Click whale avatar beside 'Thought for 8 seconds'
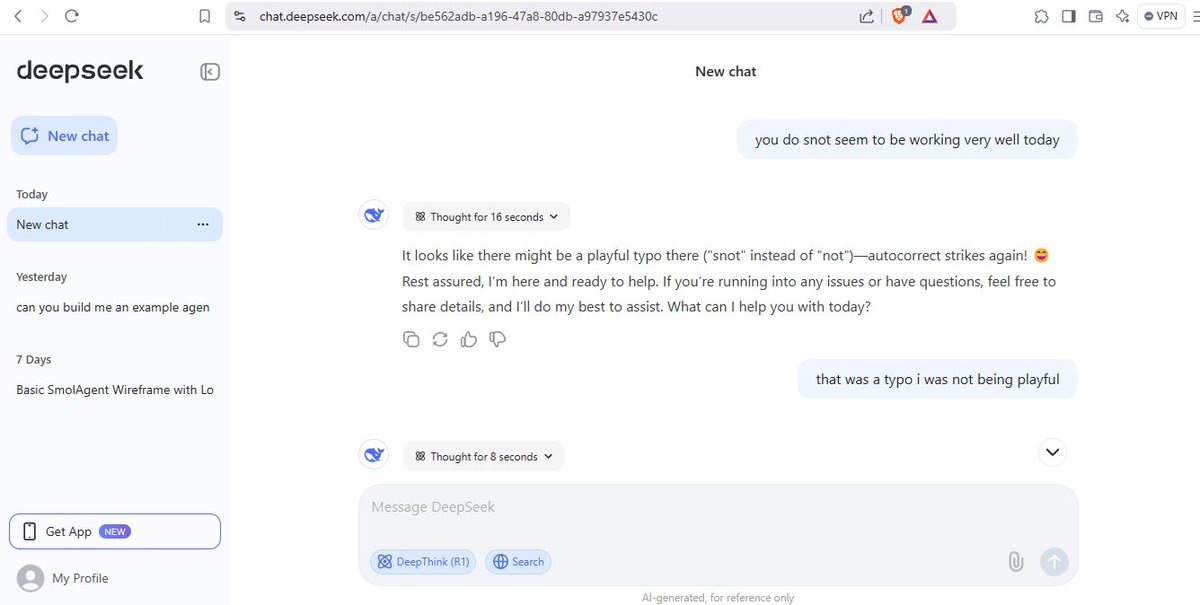The image size is (1200, 605). pyautogui.click(x=374, y=456)
